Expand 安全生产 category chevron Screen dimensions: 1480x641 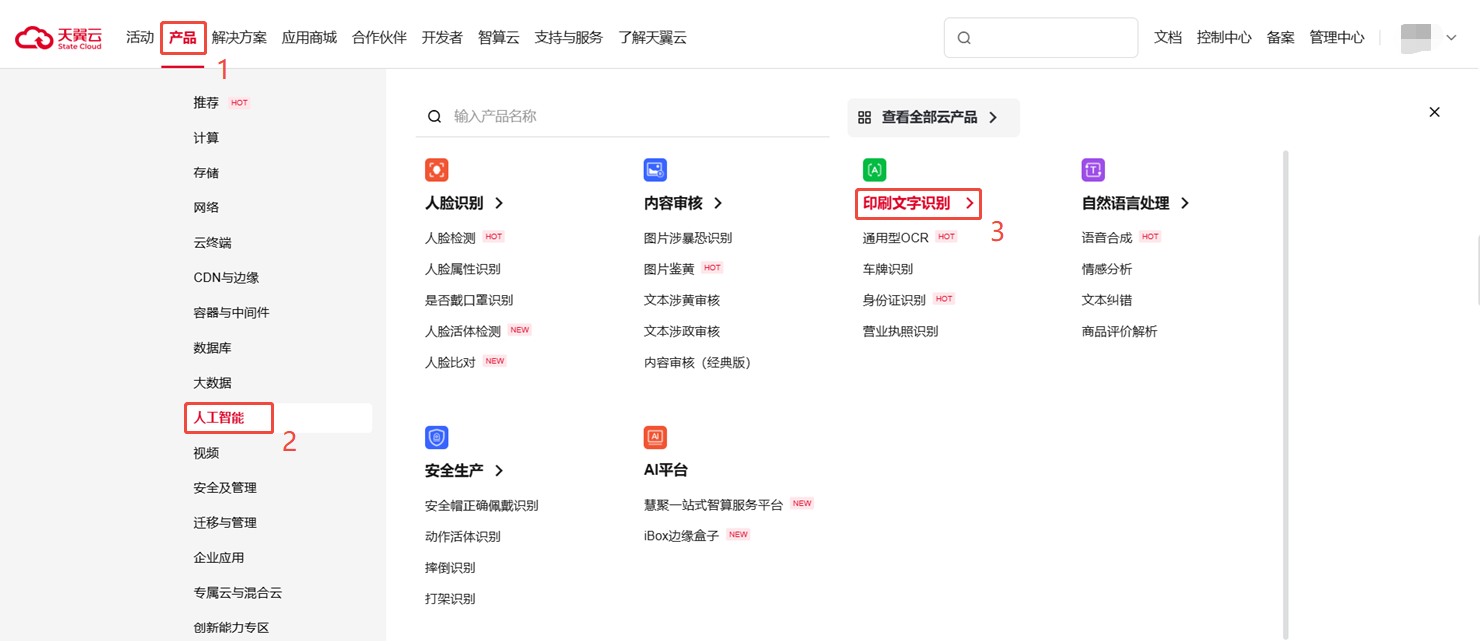[x=499, y=470]
